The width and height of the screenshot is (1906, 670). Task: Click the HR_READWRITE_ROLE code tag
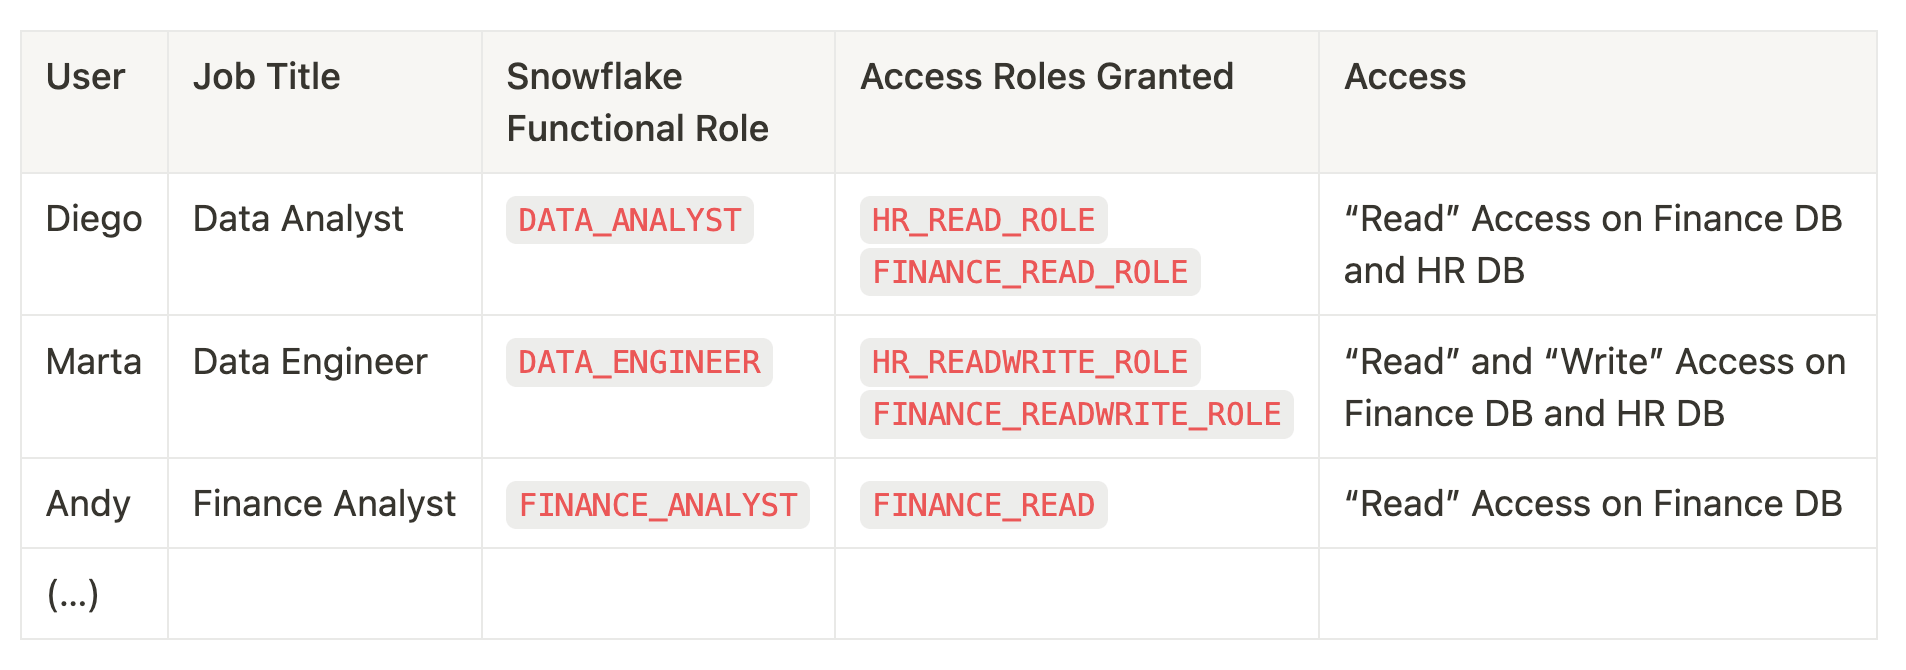pyautogui.click(x=1029, y=362)
